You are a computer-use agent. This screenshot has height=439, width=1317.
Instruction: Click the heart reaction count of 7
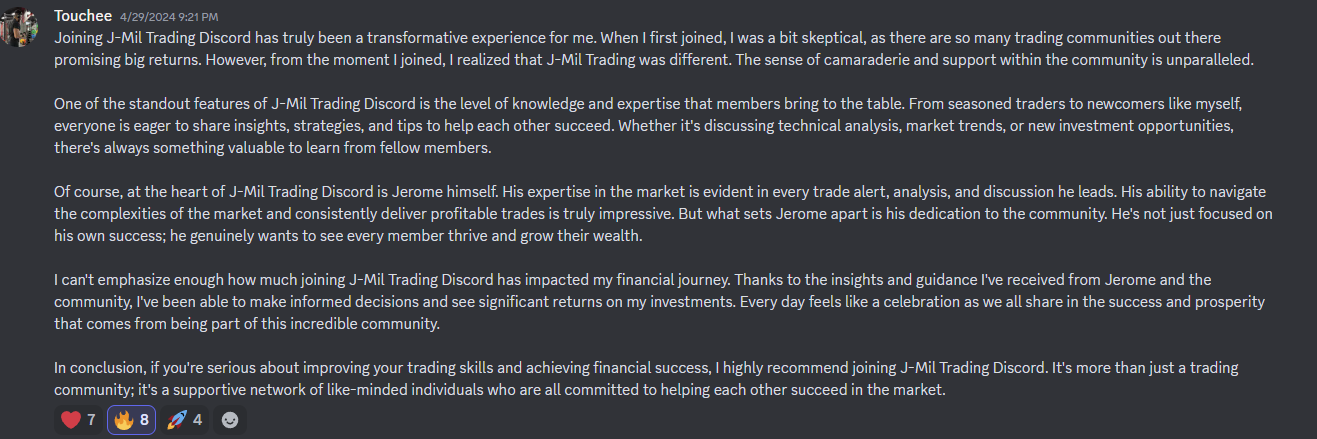tap(91, 420)
